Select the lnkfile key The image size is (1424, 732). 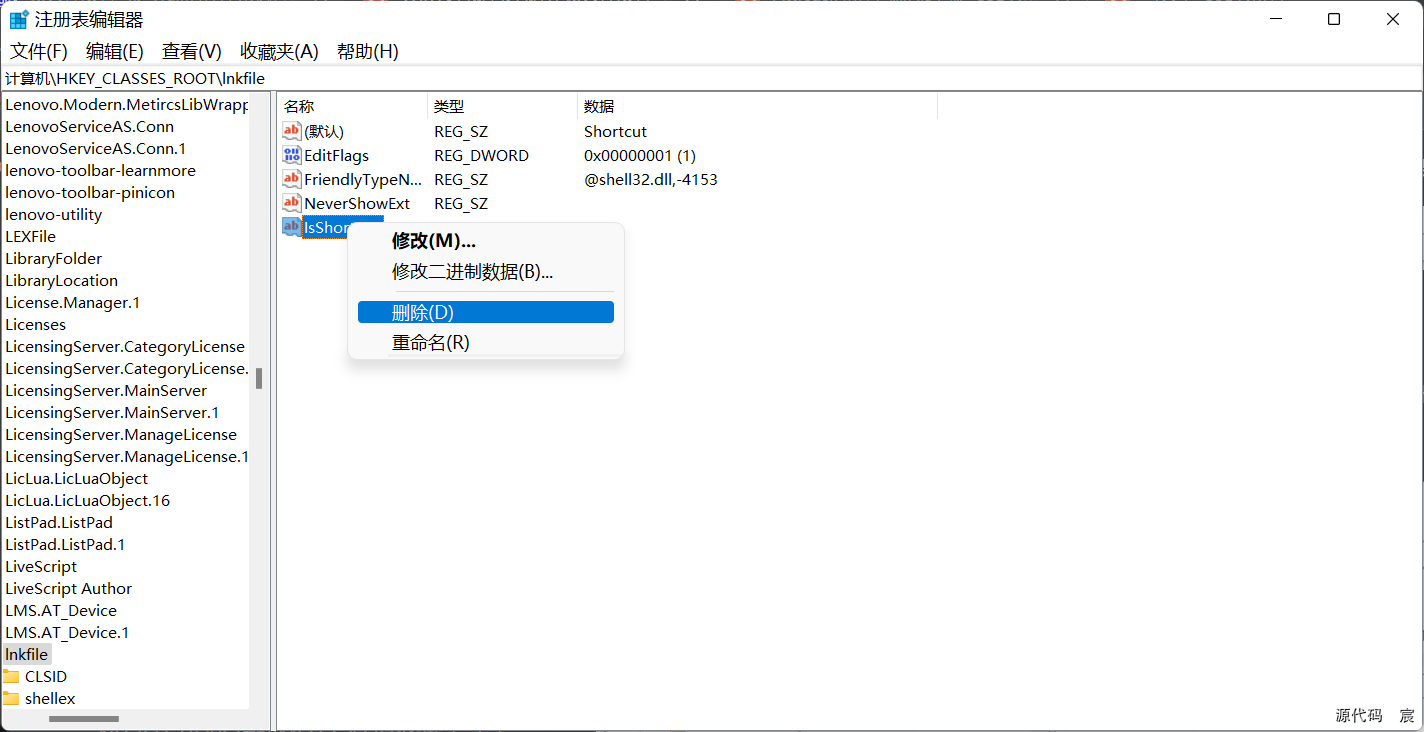click(26, 654)
